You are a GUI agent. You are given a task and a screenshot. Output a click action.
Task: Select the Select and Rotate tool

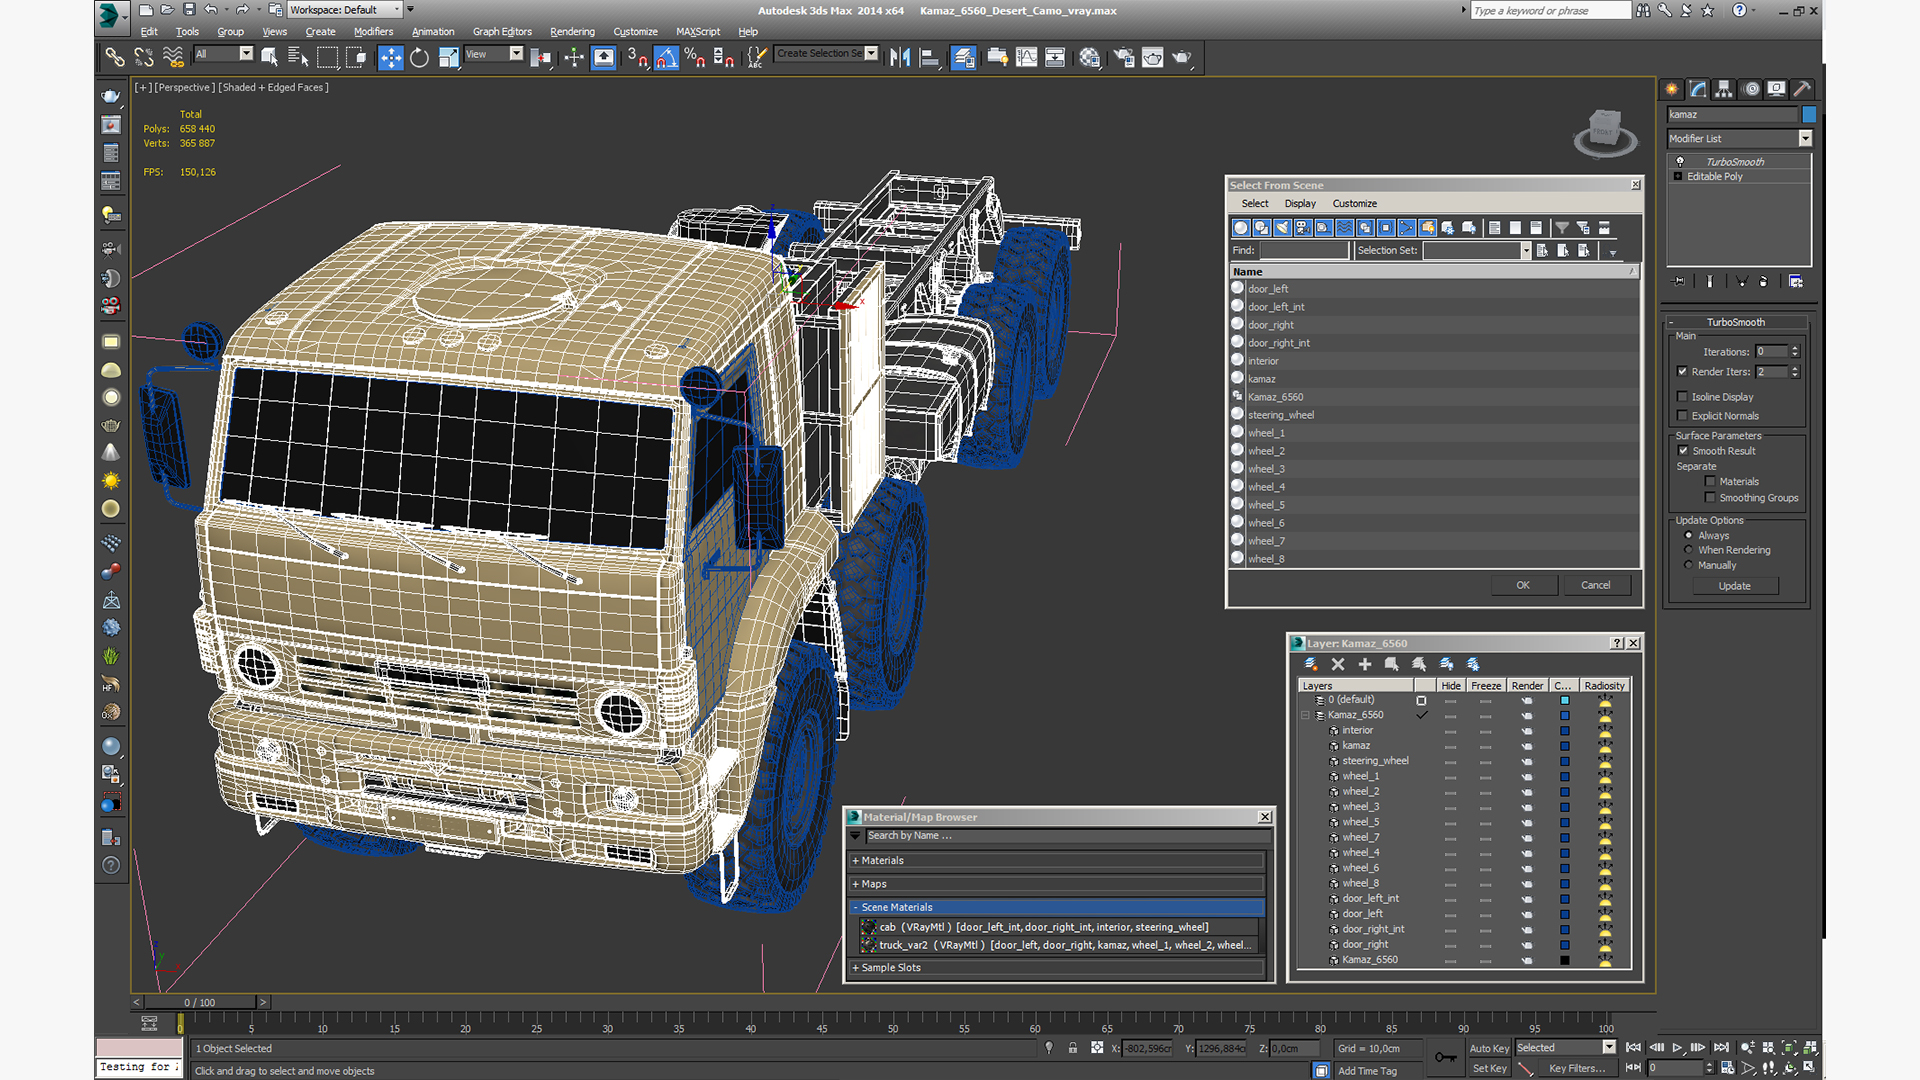pos(419,57)
